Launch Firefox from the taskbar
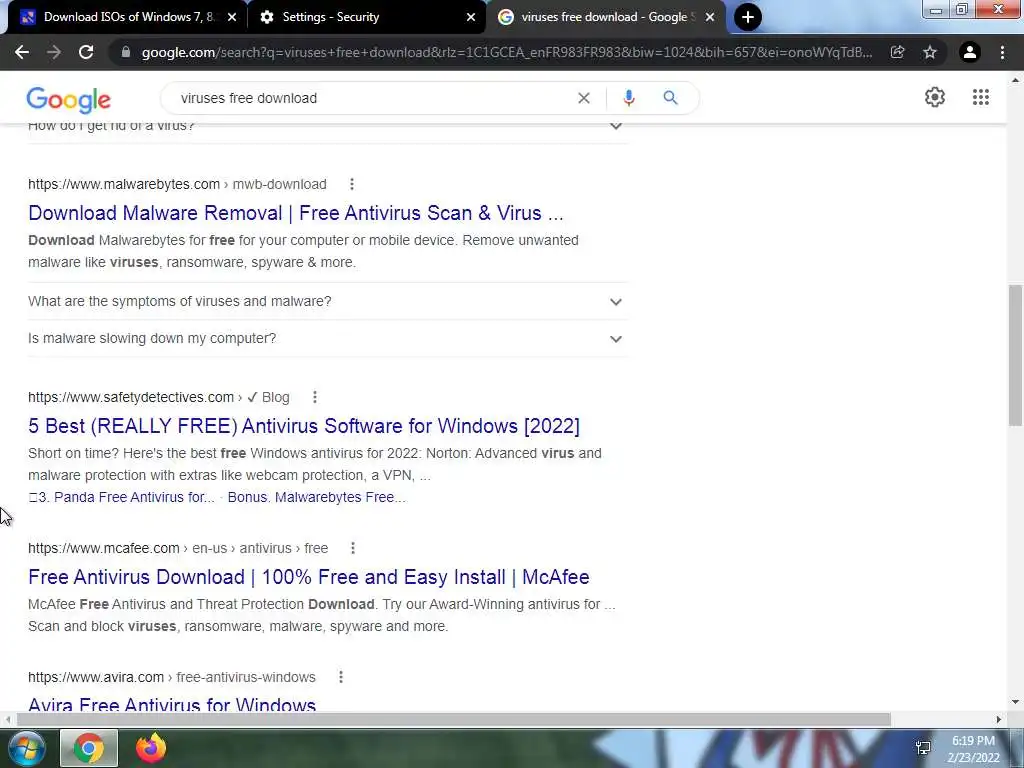Image resolution: width=1024 pixels, height=768 pixels. point(151,748)
